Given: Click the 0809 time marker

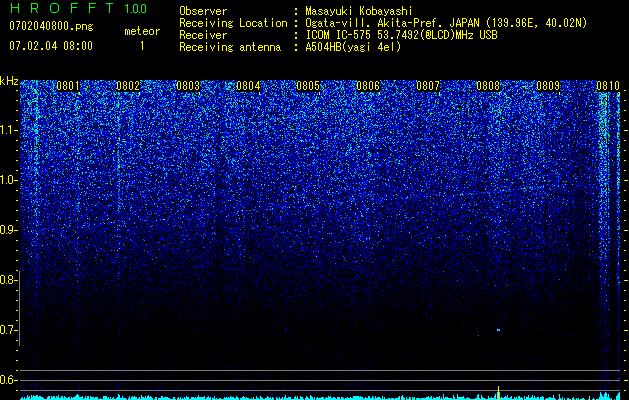Looking at the screenshot, I should click(x=548, y=86).
